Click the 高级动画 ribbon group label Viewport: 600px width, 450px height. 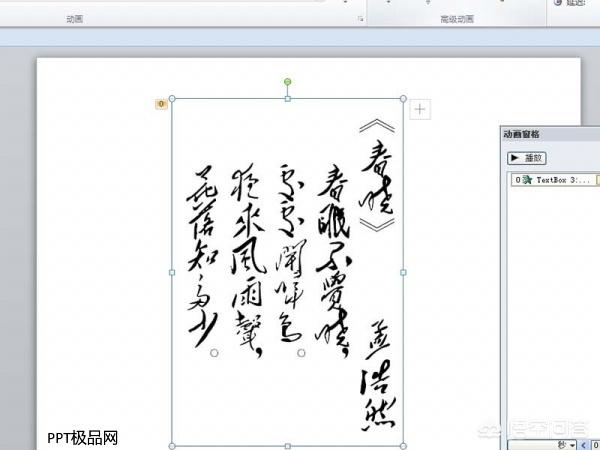point(457,19)
